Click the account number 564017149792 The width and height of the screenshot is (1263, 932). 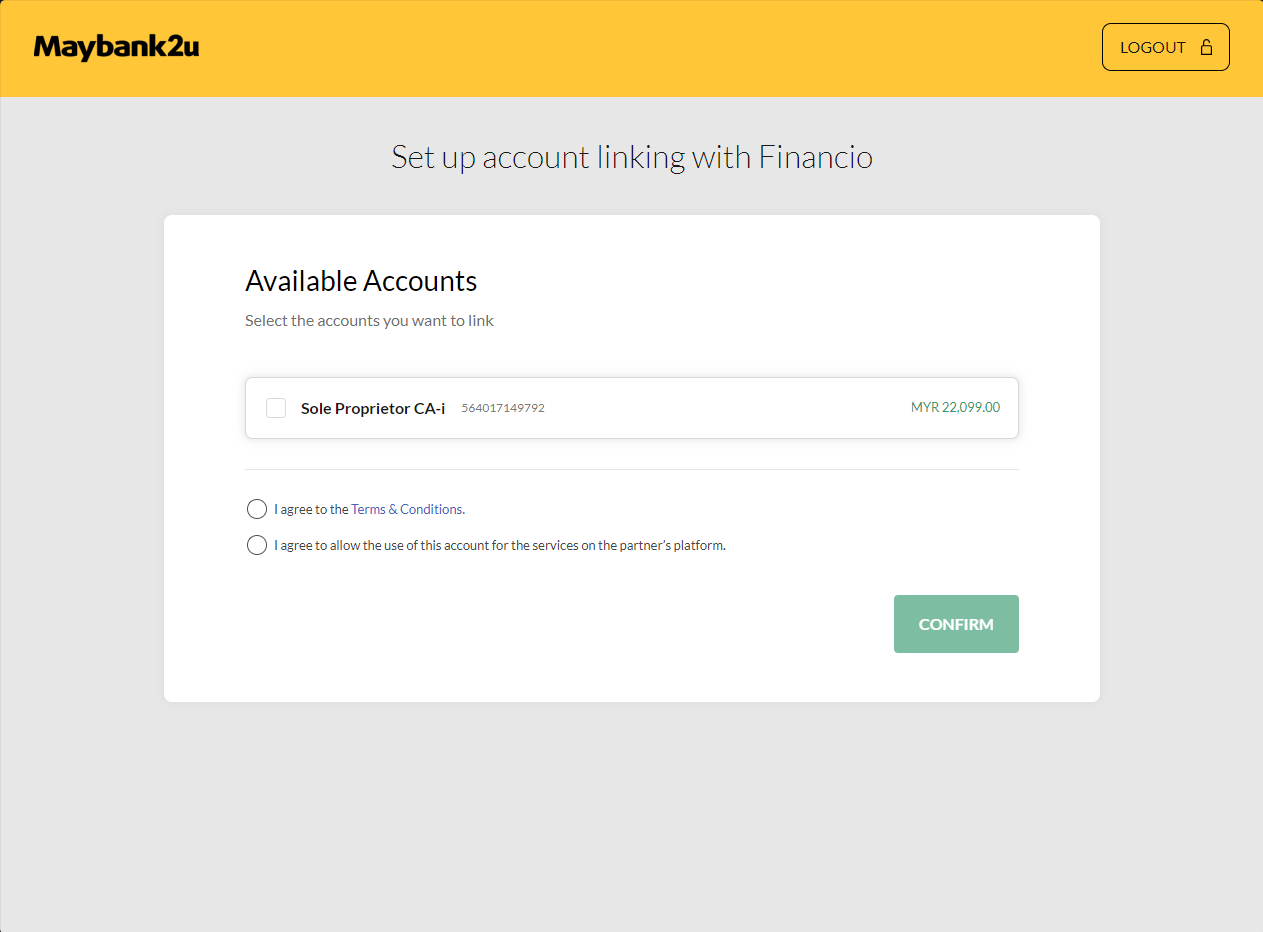tap(502, 408)
